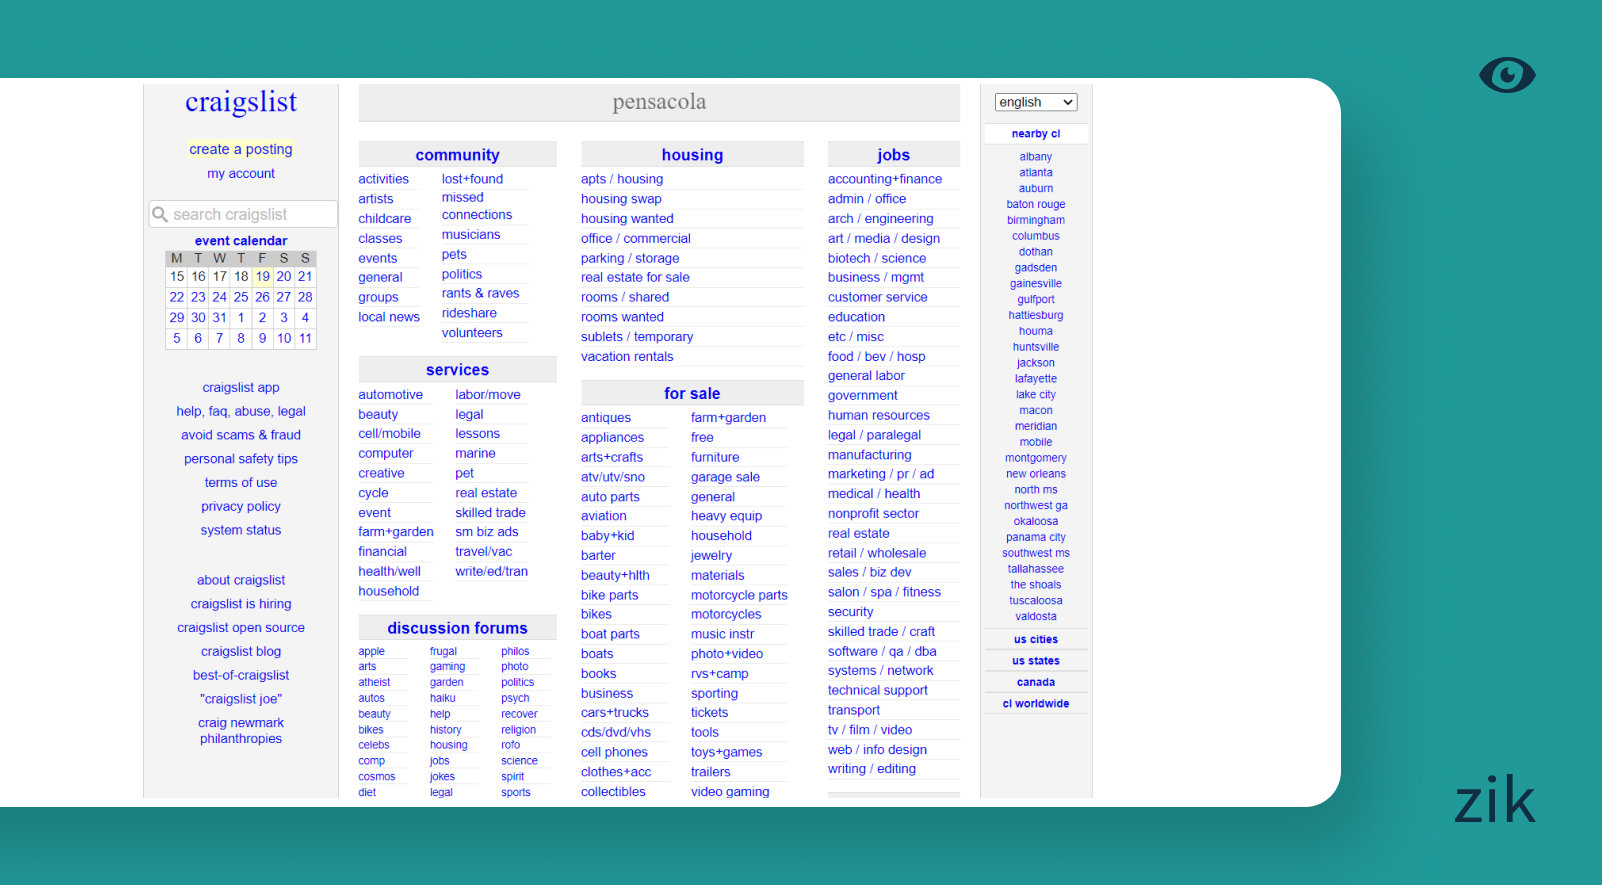Select day 19 in event calendar

click(262, 277)
